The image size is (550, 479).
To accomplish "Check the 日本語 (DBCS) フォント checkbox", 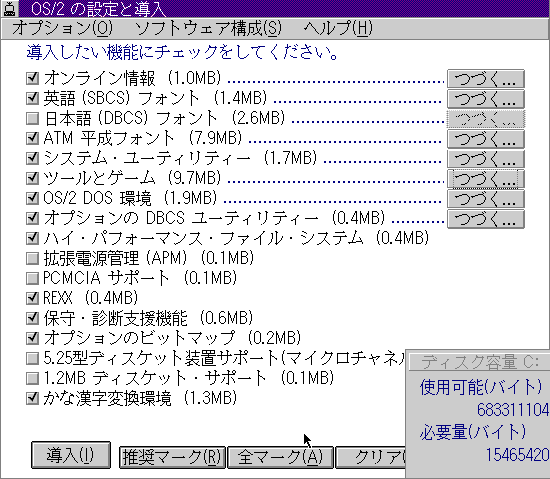I will pos(32,118).
